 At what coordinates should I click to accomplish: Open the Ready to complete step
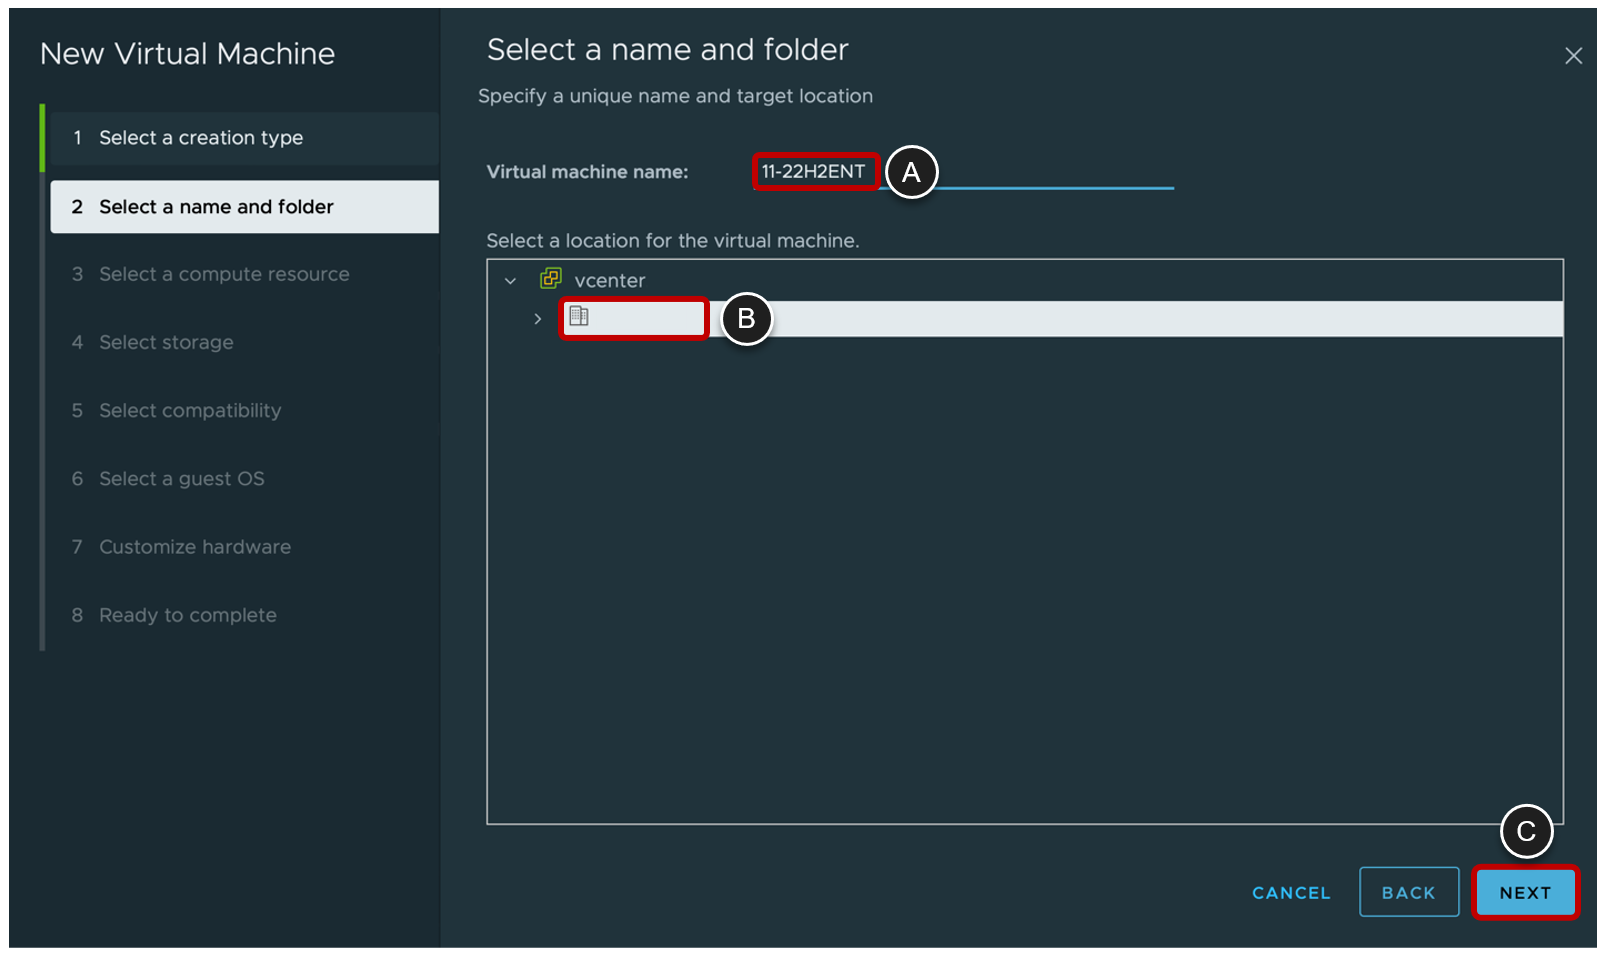click(188, 614)
